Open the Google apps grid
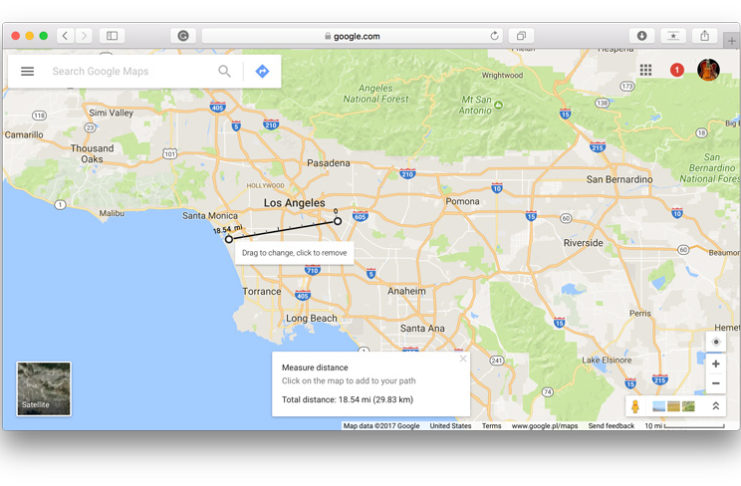Viewport: 741px width, 486px height. pyautogui.click(x=646, y=70)
